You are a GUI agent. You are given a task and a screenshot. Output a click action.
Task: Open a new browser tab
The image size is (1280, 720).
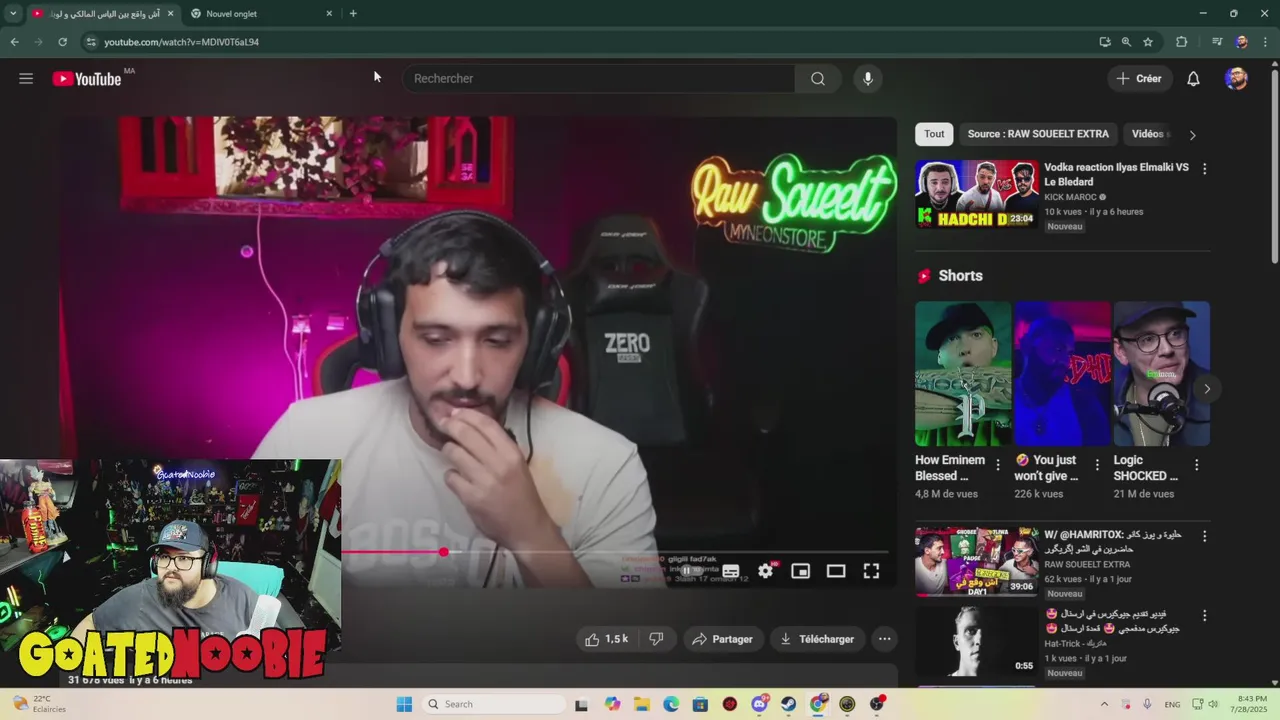[353, 13]
